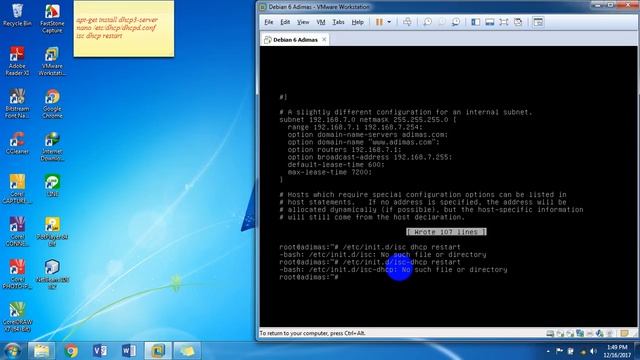Take a snapshot of the virtual machine

point(427,22)
